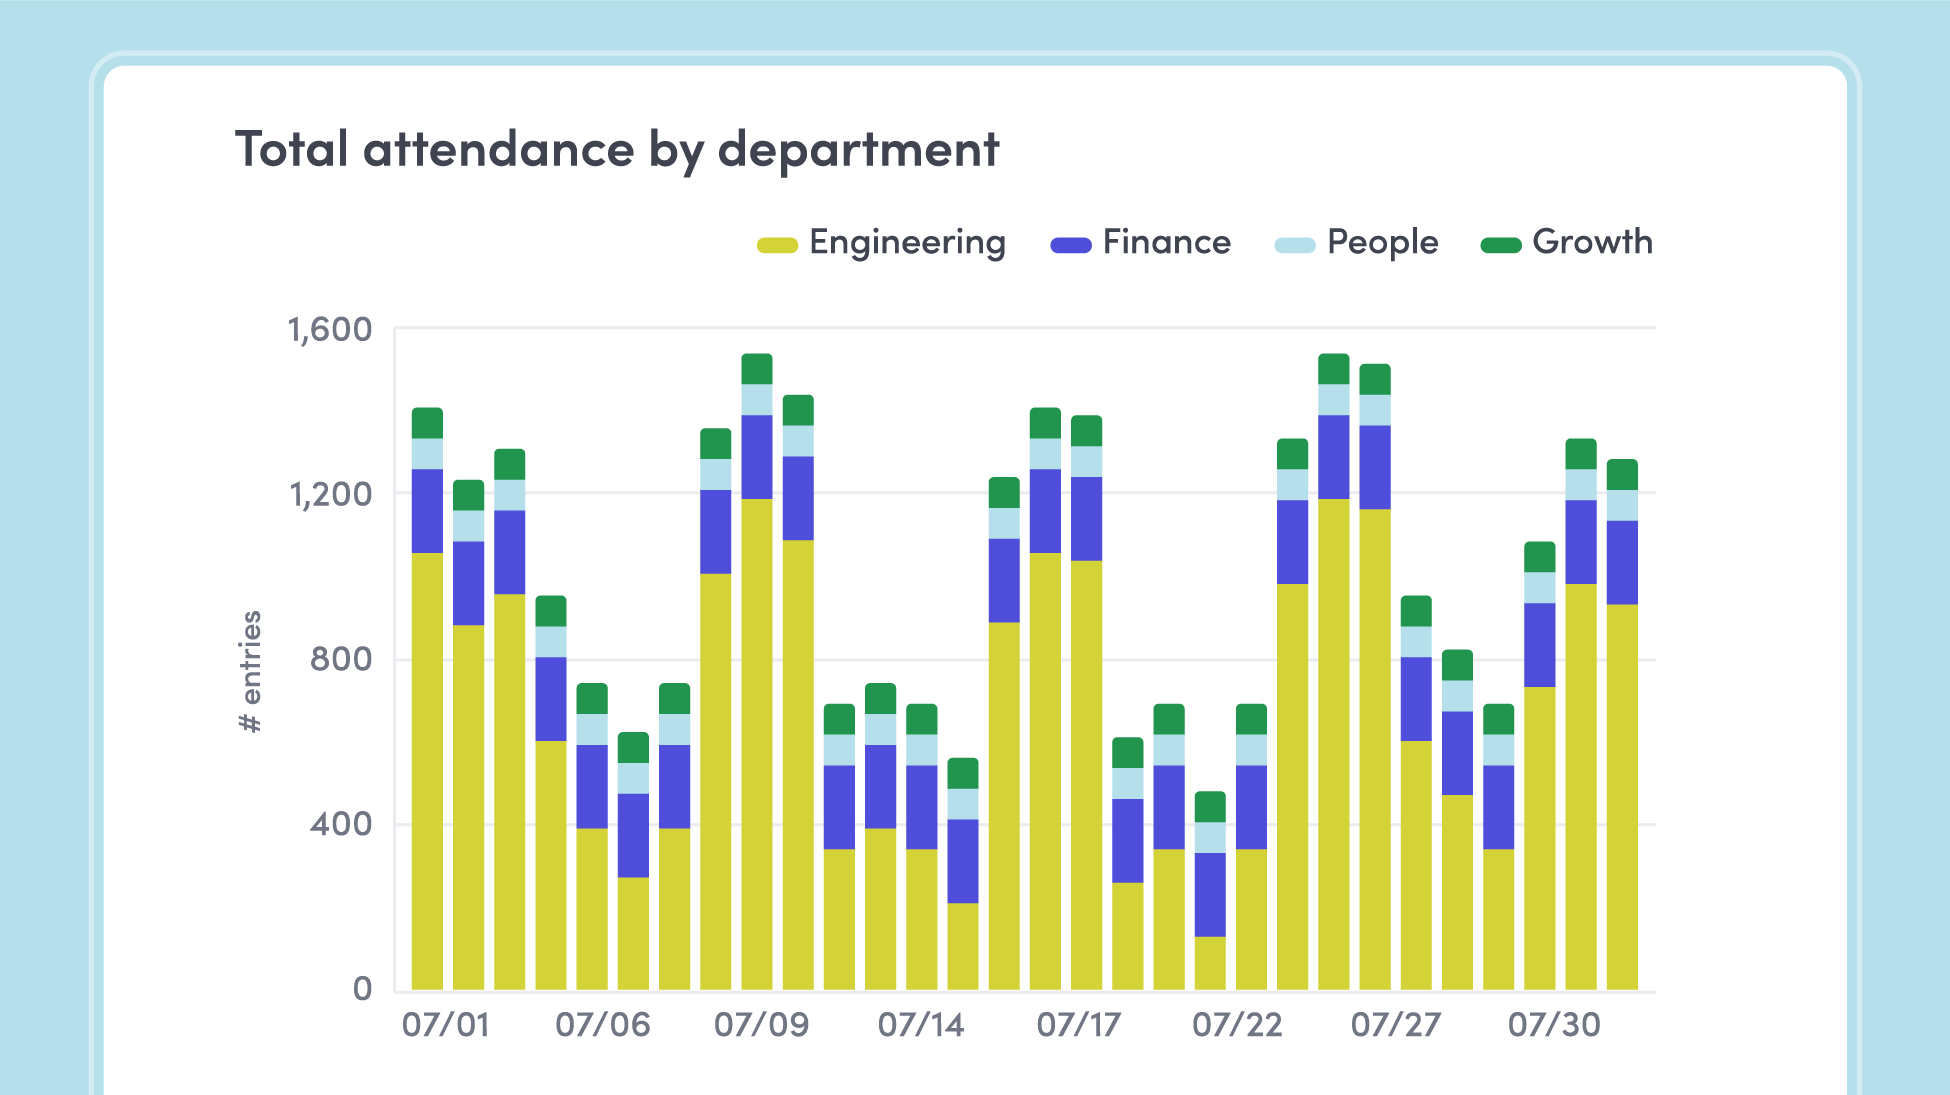
Task: Click the Engineering legend color swatch
Action: (777, 245)
